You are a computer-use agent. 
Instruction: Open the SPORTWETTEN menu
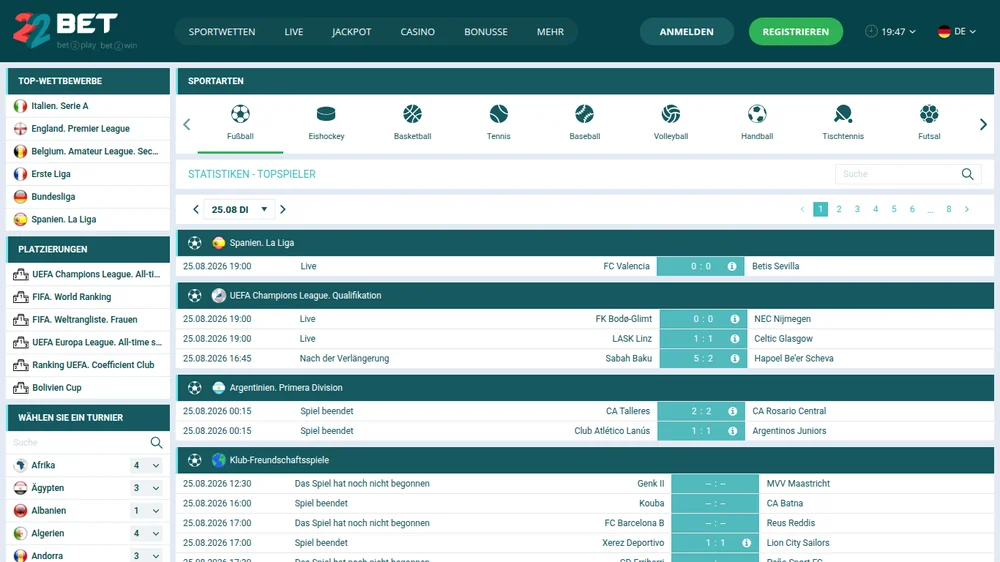(222, 32)
